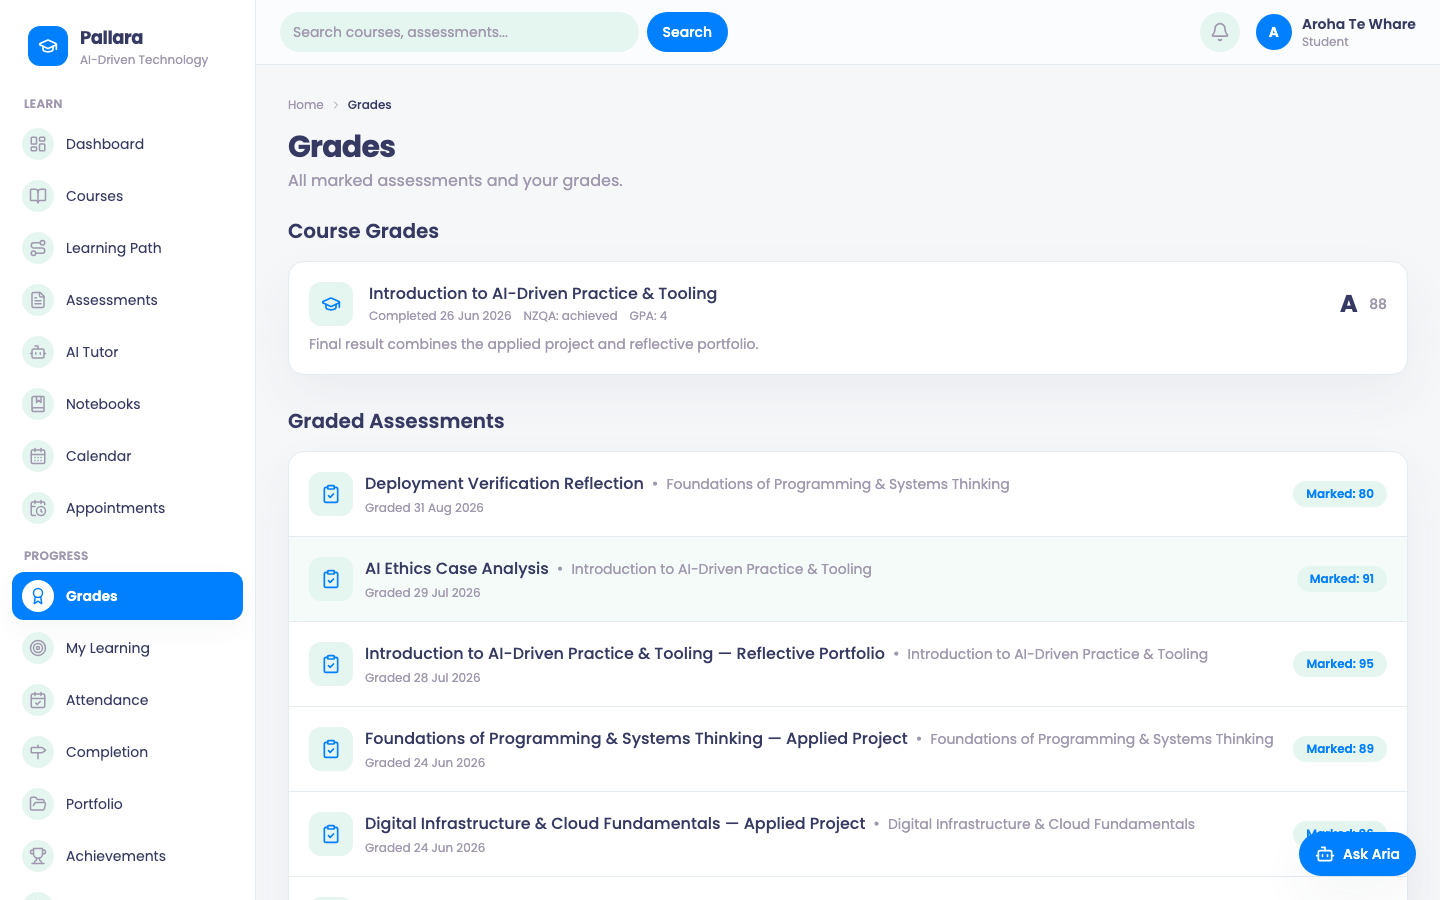Viewport: 1440px width, 900px height.
Task: Click the Notebooks icon
Action: [x=38, y=404]
